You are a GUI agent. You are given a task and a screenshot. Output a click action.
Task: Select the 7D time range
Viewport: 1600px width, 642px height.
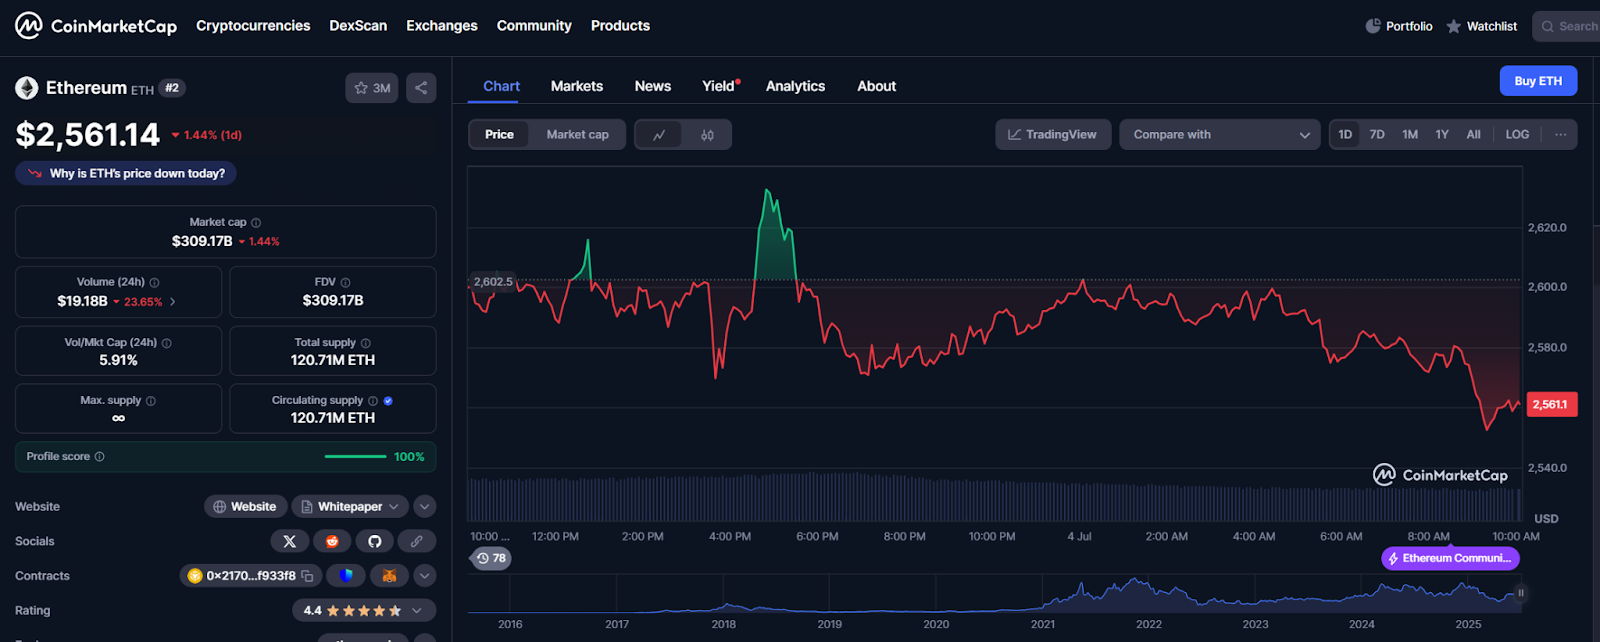[1377, 135]
